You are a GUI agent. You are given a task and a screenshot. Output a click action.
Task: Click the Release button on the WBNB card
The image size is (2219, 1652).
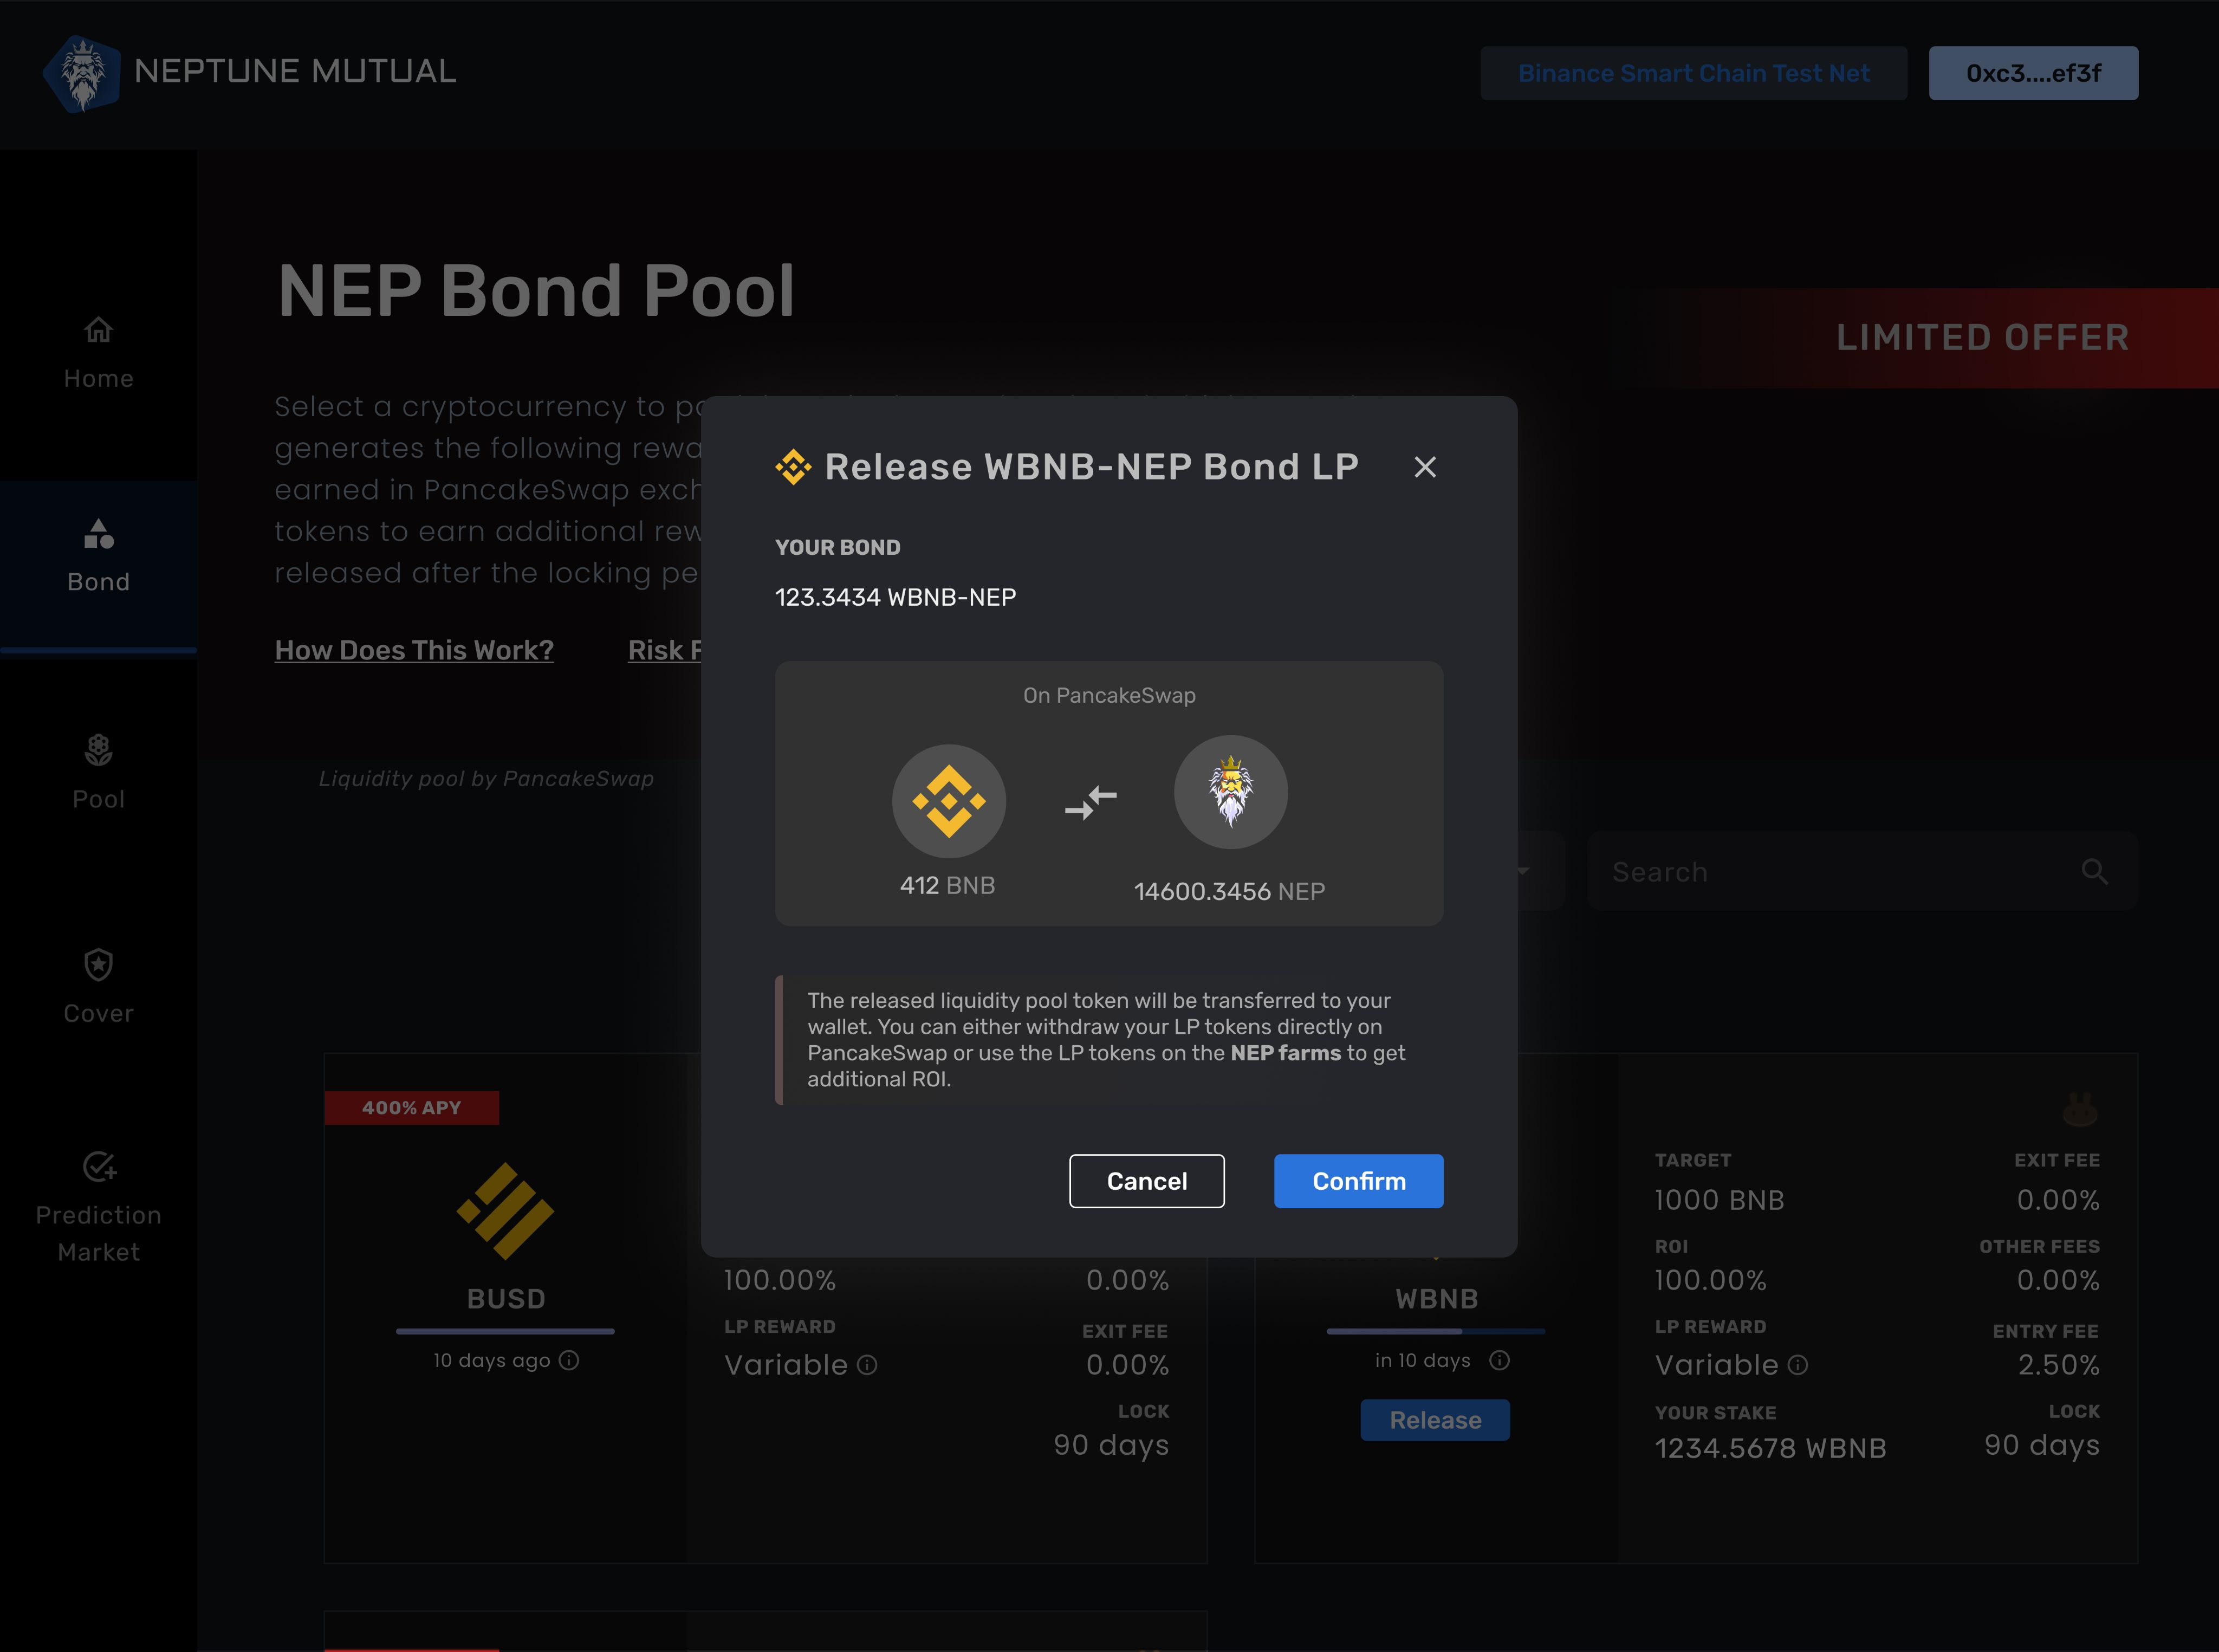(1435, 1420)
